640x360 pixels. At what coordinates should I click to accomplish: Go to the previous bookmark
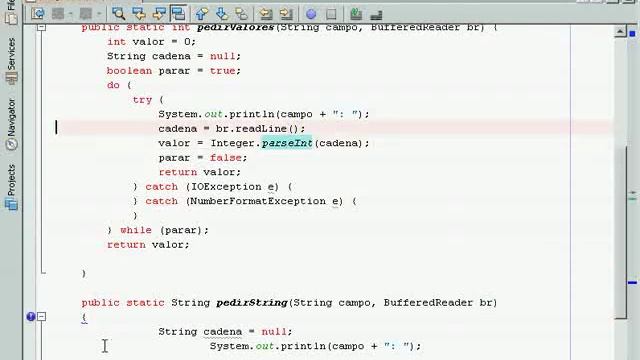(202, 14)
